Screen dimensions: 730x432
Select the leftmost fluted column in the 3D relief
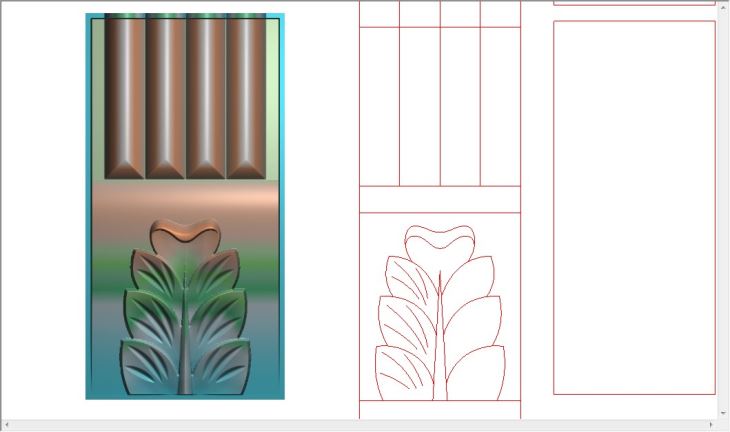(x=125, y=95)
